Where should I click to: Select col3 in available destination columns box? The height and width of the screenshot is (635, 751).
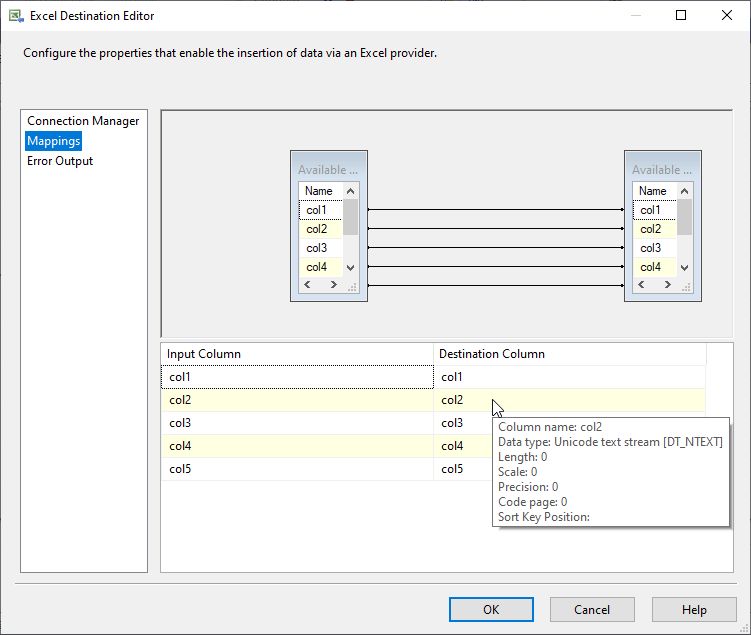tap(654, 248)
